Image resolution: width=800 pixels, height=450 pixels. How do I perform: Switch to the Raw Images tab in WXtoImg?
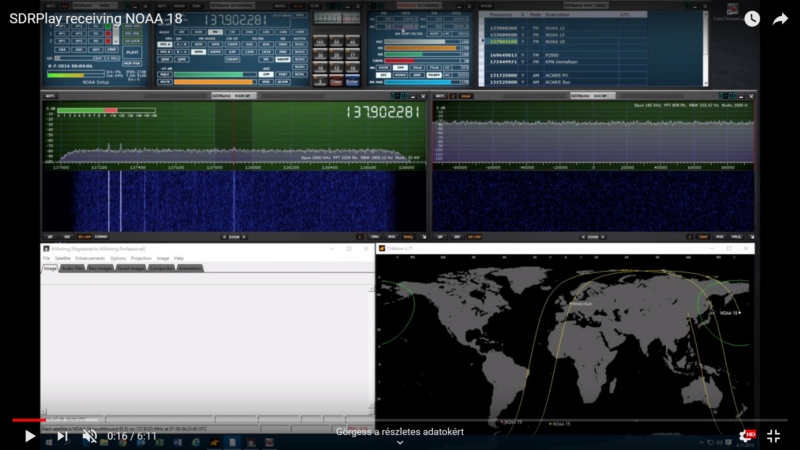[x=100, y=268]
